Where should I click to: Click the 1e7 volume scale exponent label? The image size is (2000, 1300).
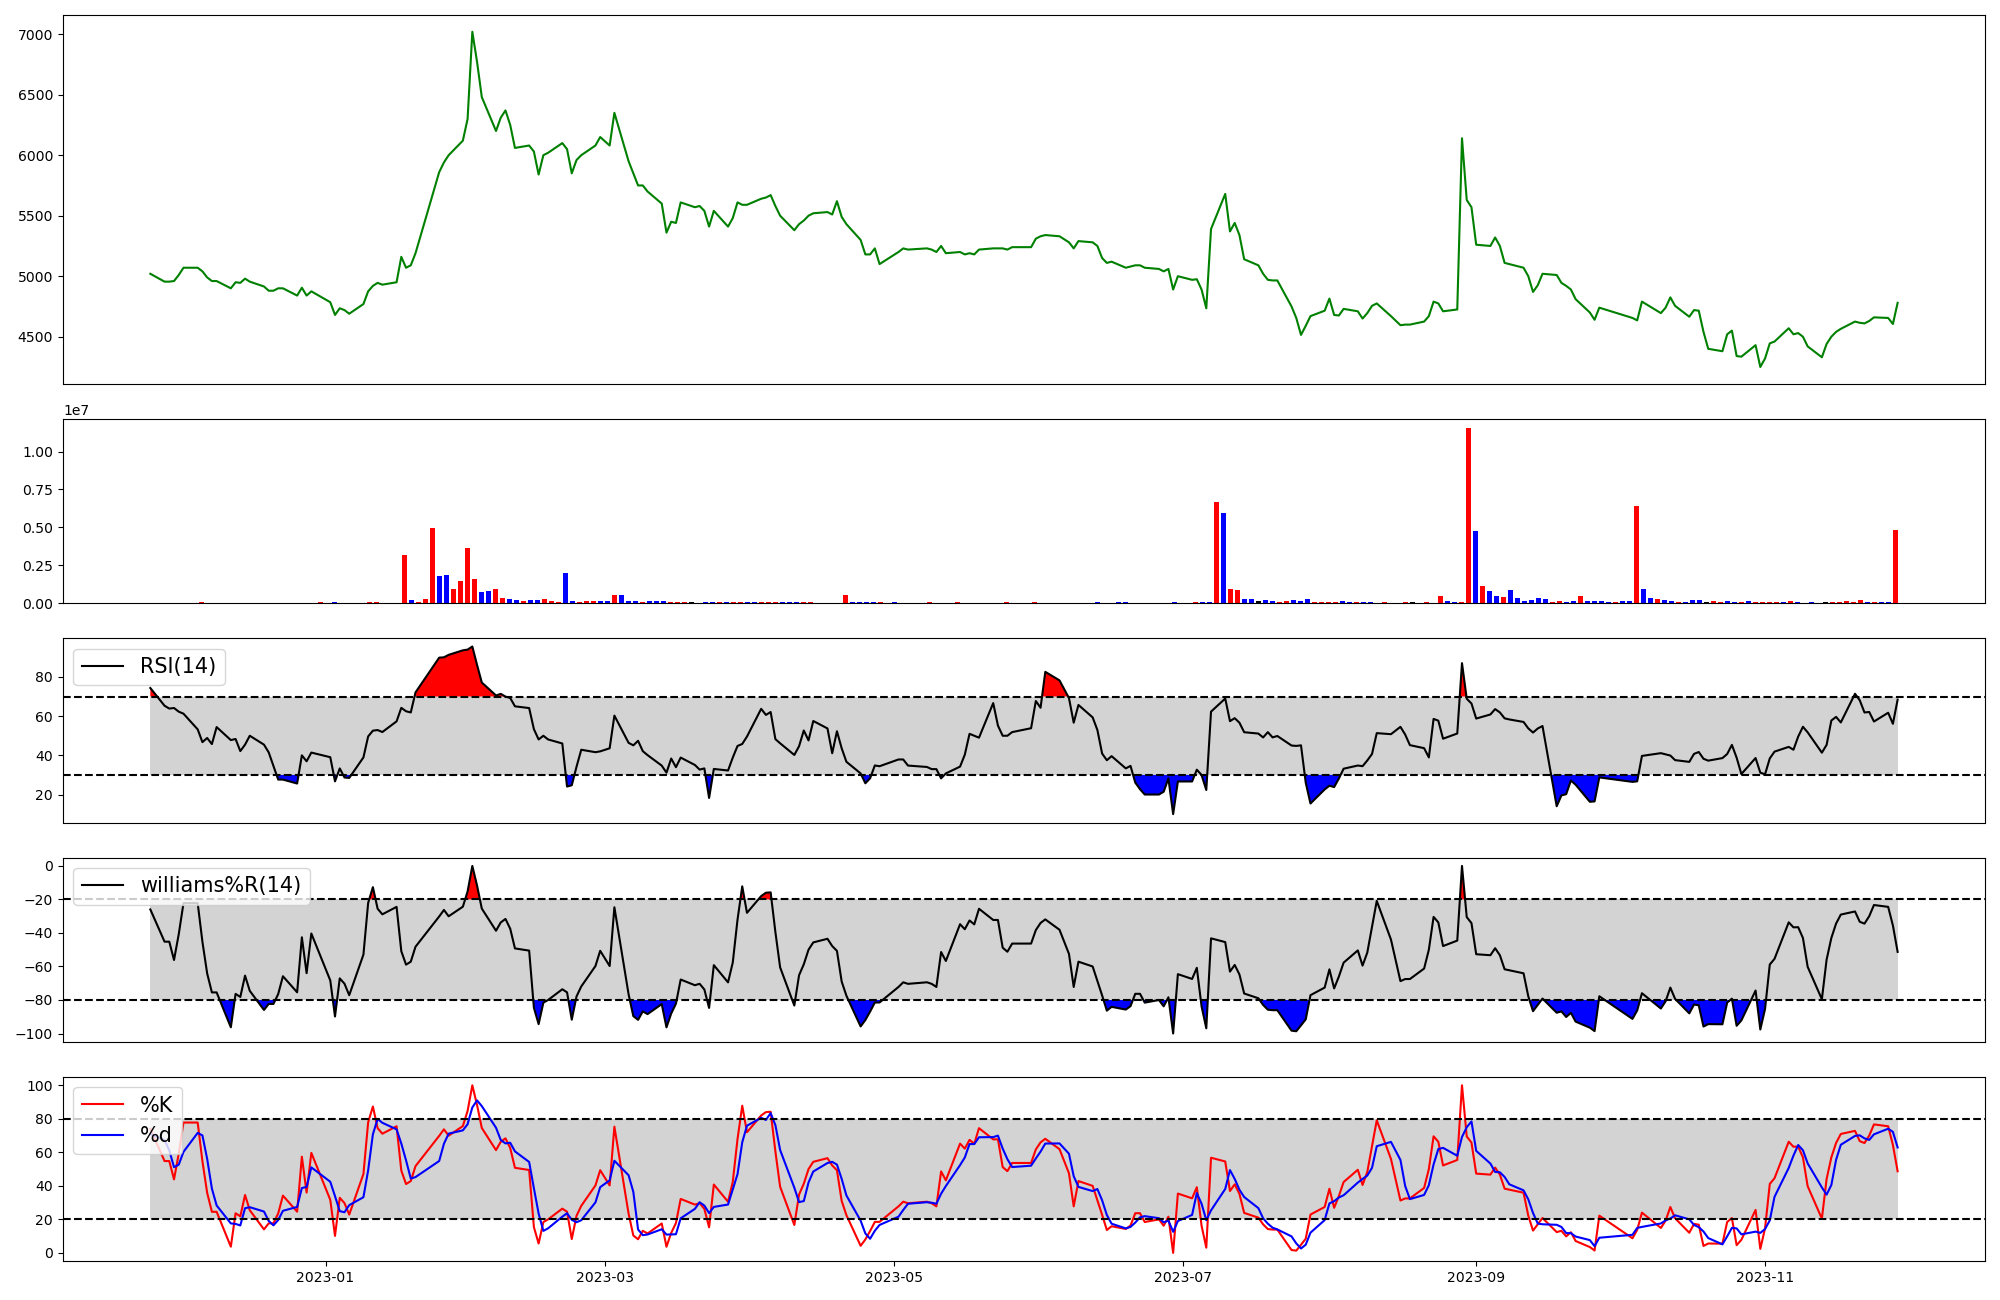[77, 410]
